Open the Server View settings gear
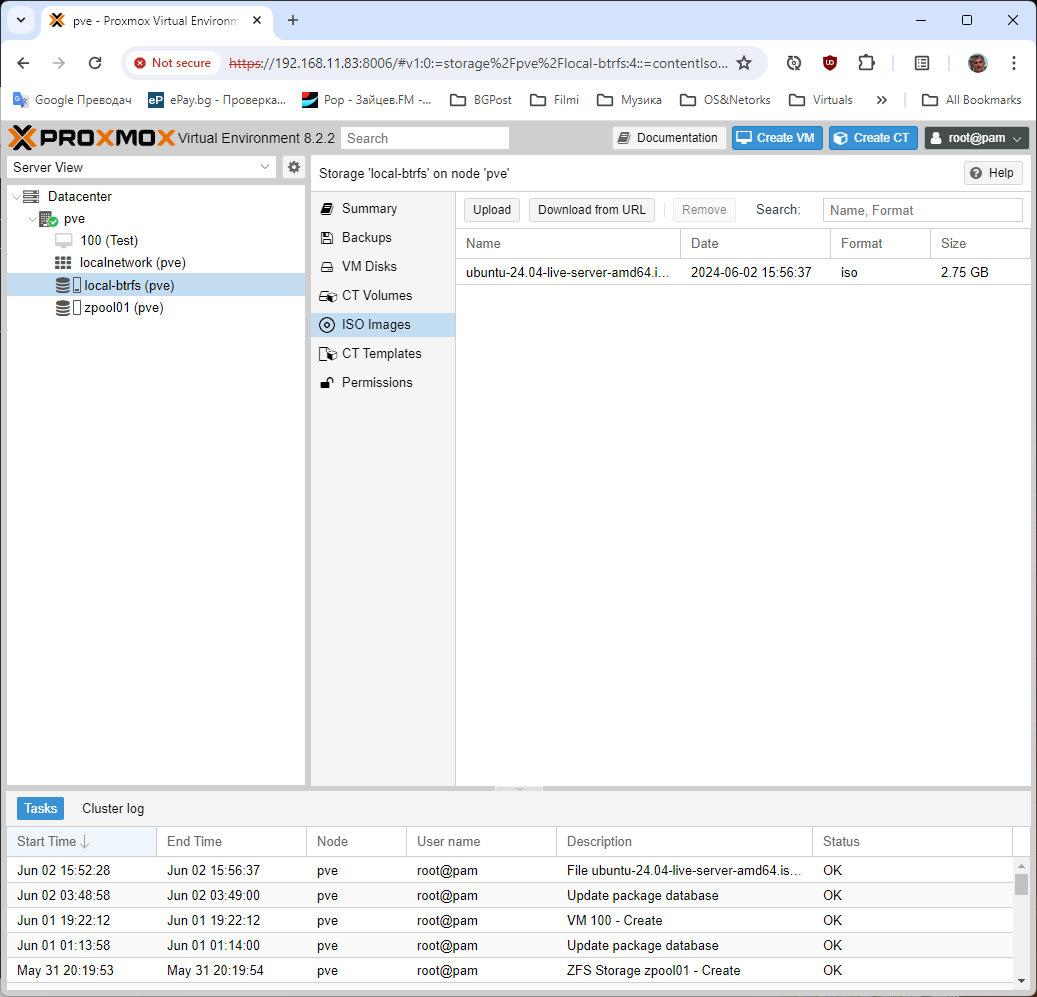This screenshot has height=997, width=1037. click(294, 167)
